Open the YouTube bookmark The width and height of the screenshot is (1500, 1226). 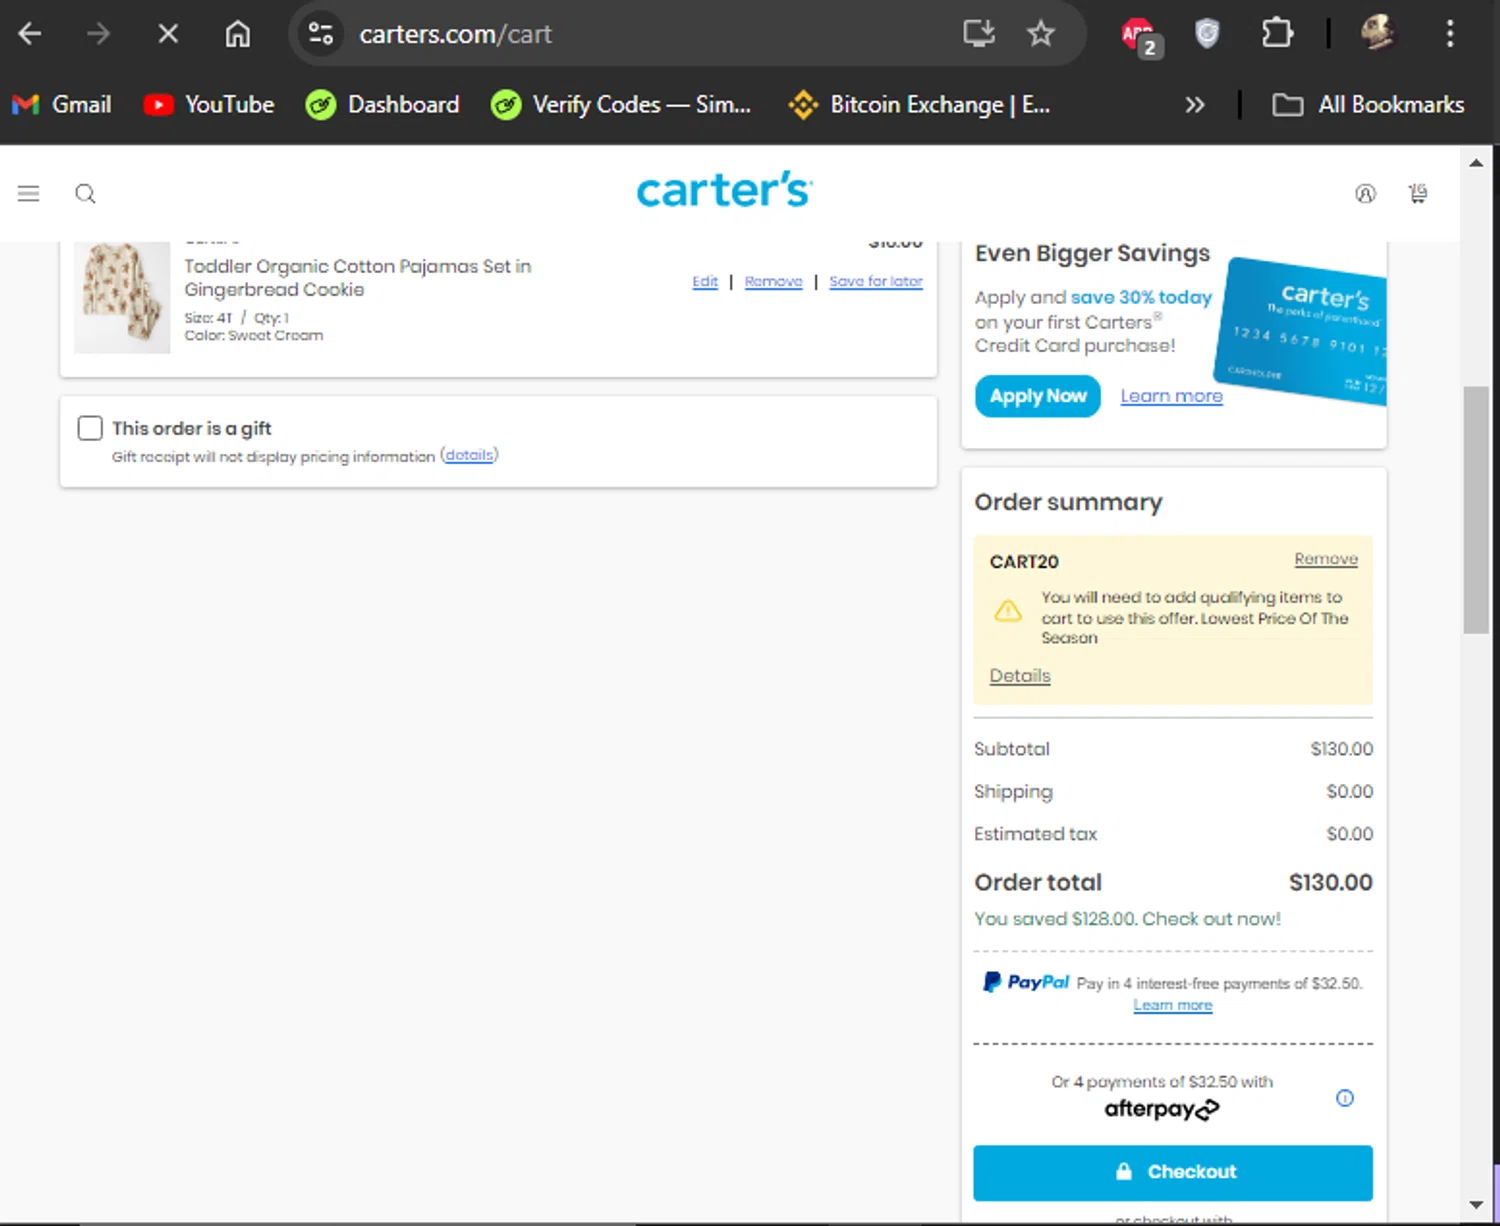point(209,104)
